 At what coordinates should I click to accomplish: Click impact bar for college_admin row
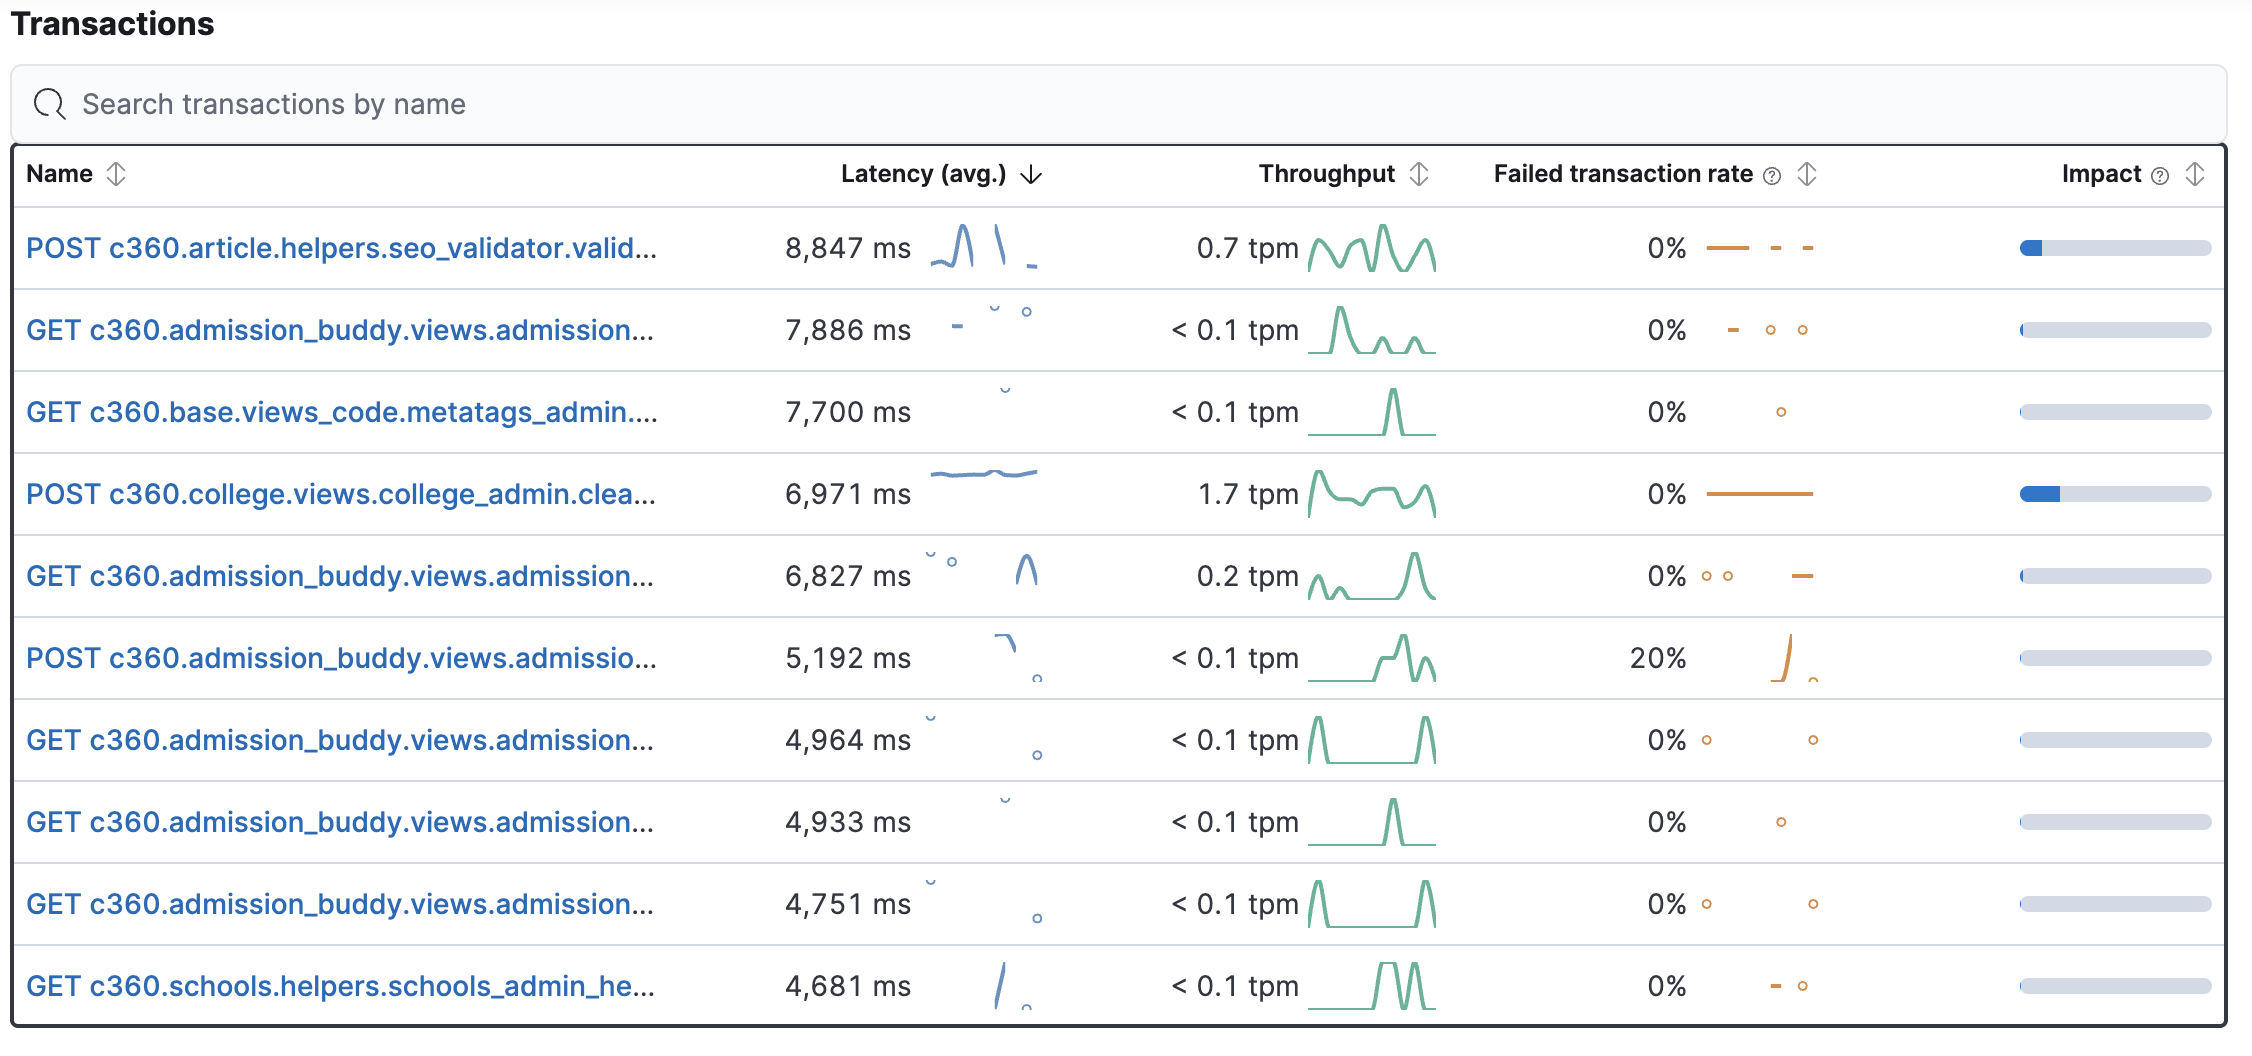pyautogui.click(x=2115, y=494)
